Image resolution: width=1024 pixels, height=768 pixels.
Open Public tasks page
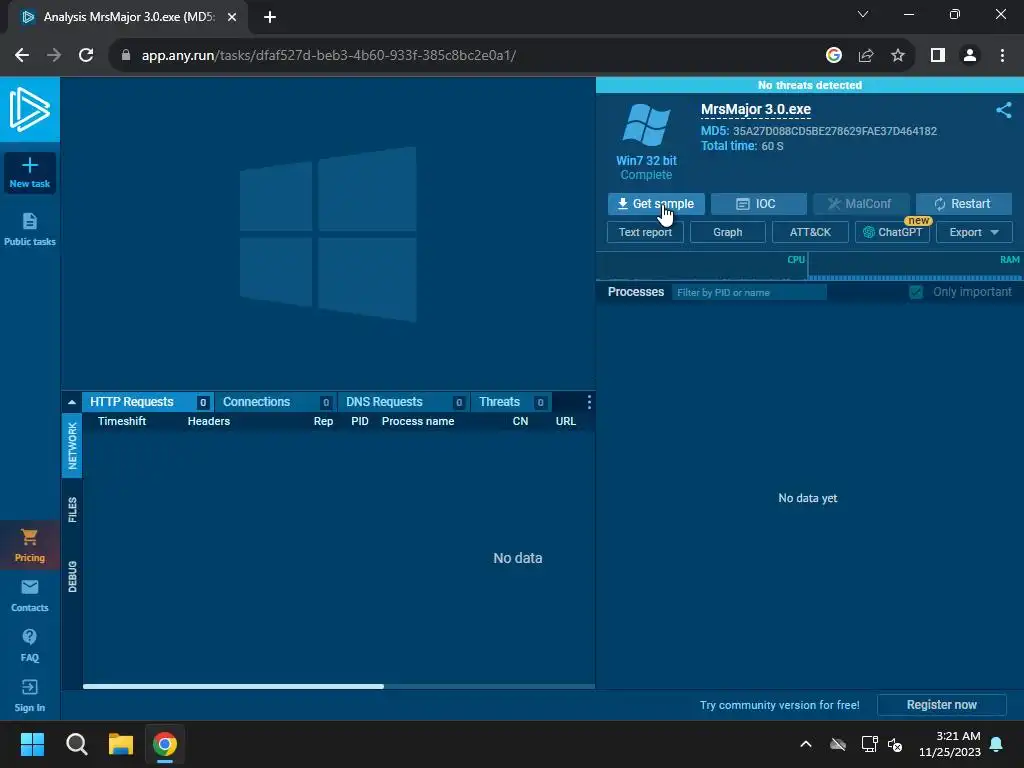[x=29, y=229]
